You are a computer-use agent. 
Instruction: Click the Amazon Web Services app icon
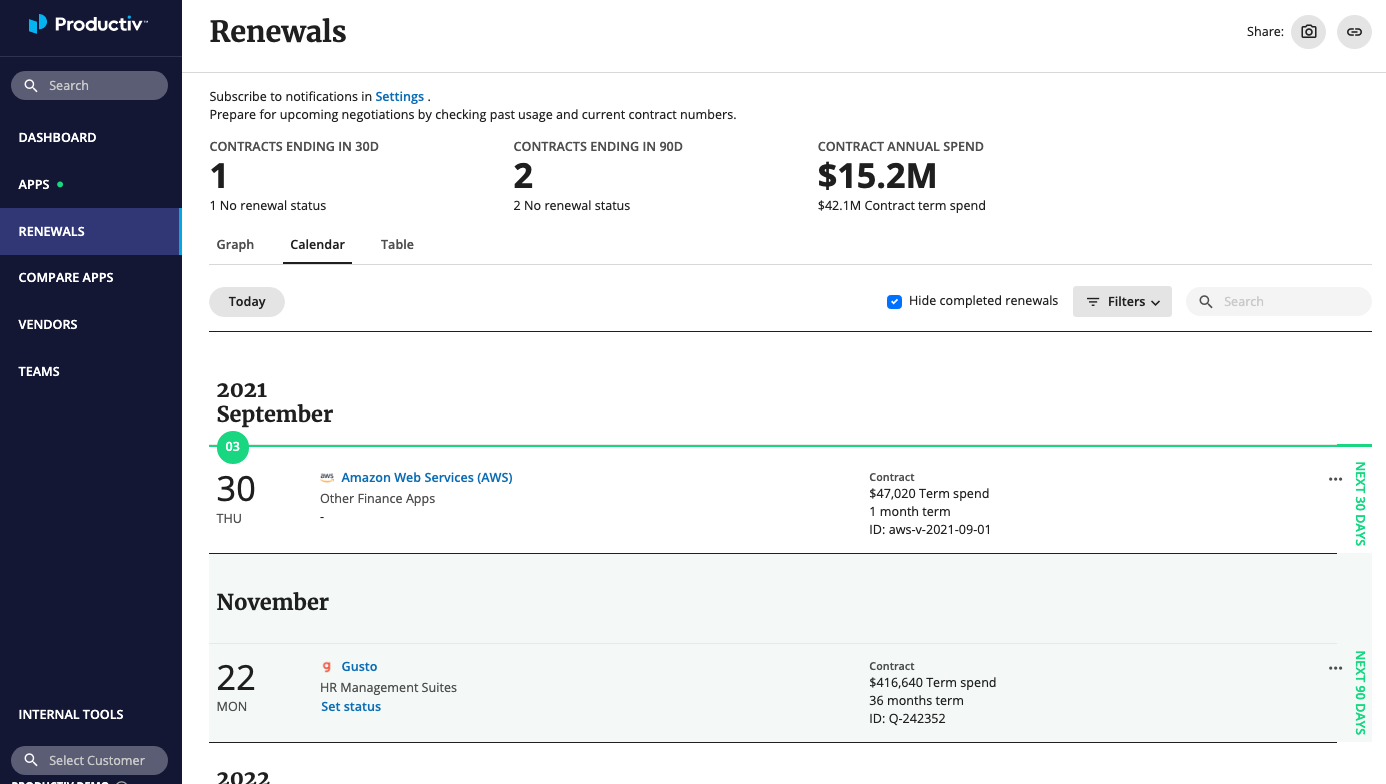pos(327,477)
